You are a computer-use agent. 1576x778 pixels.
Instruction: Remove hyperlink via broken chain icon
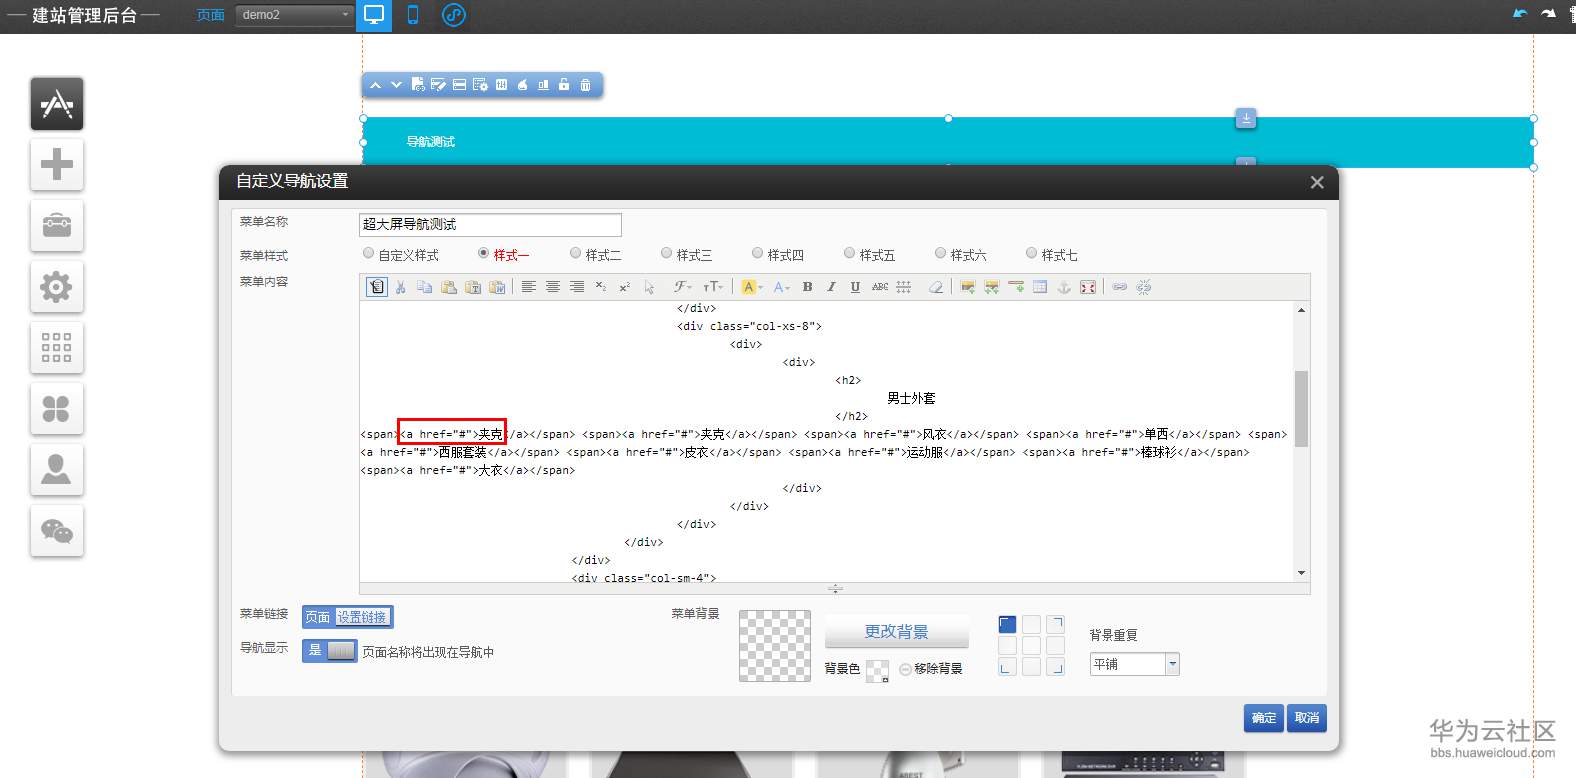1144,287
